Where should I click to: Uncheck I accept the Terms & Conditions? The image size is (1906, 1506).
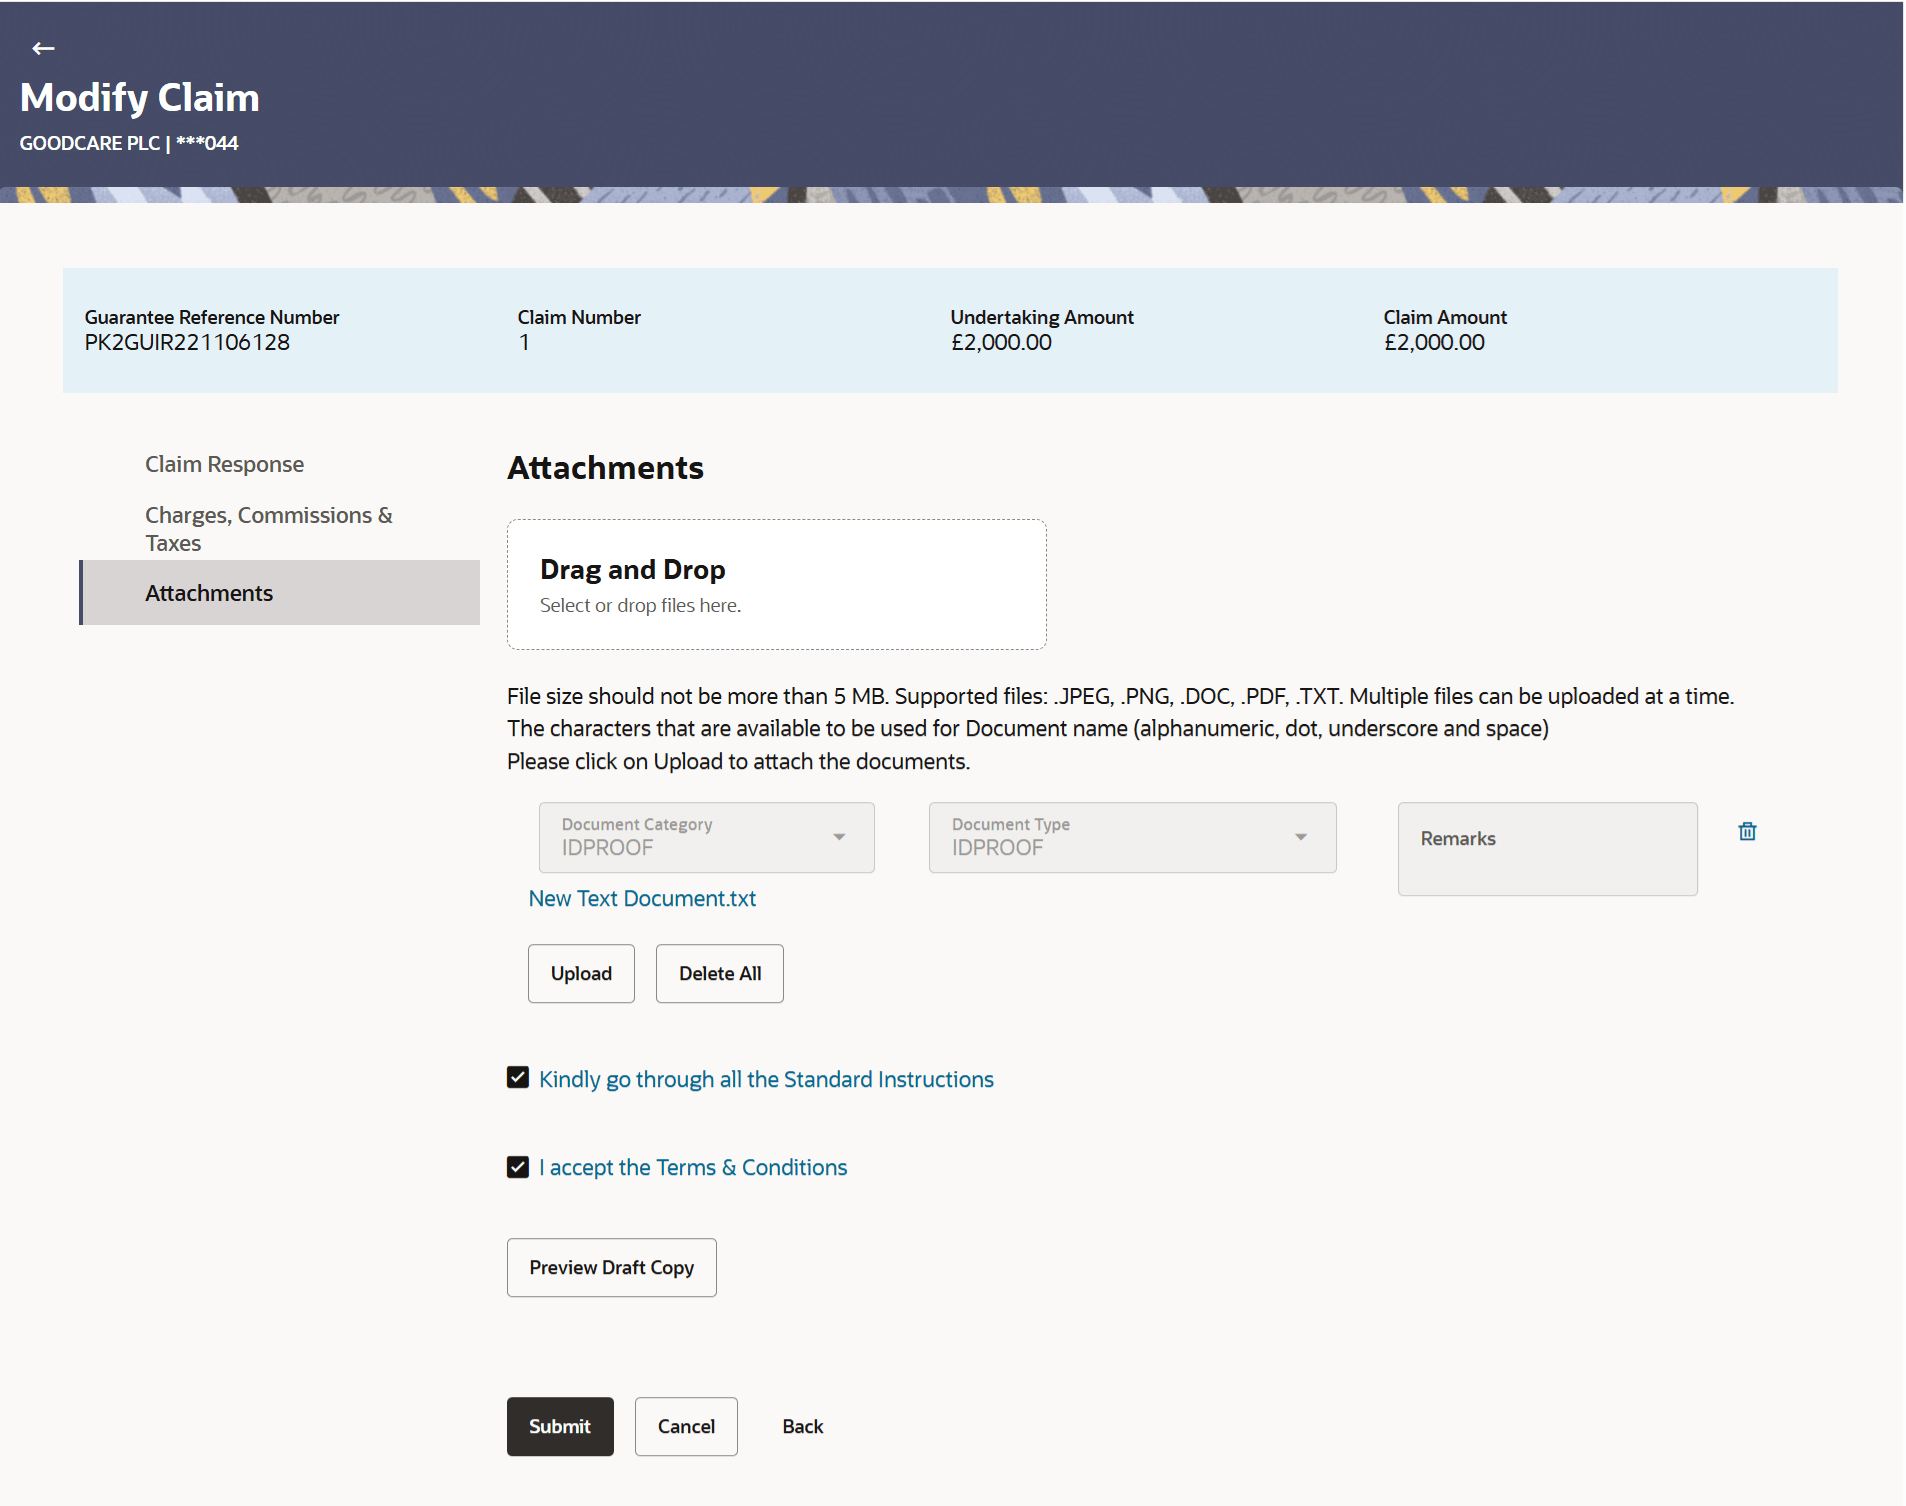tap(517, 1166)
